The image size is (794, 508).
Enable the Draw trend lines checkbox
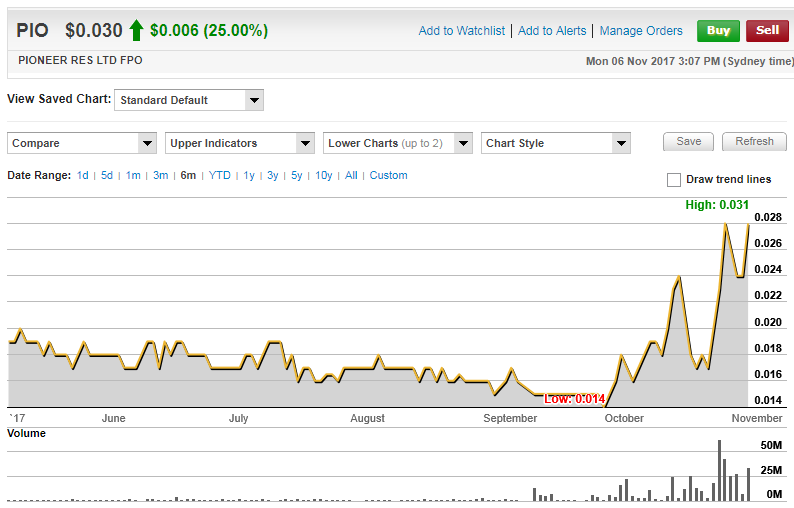pyautogui.click(x=674, y=180)
